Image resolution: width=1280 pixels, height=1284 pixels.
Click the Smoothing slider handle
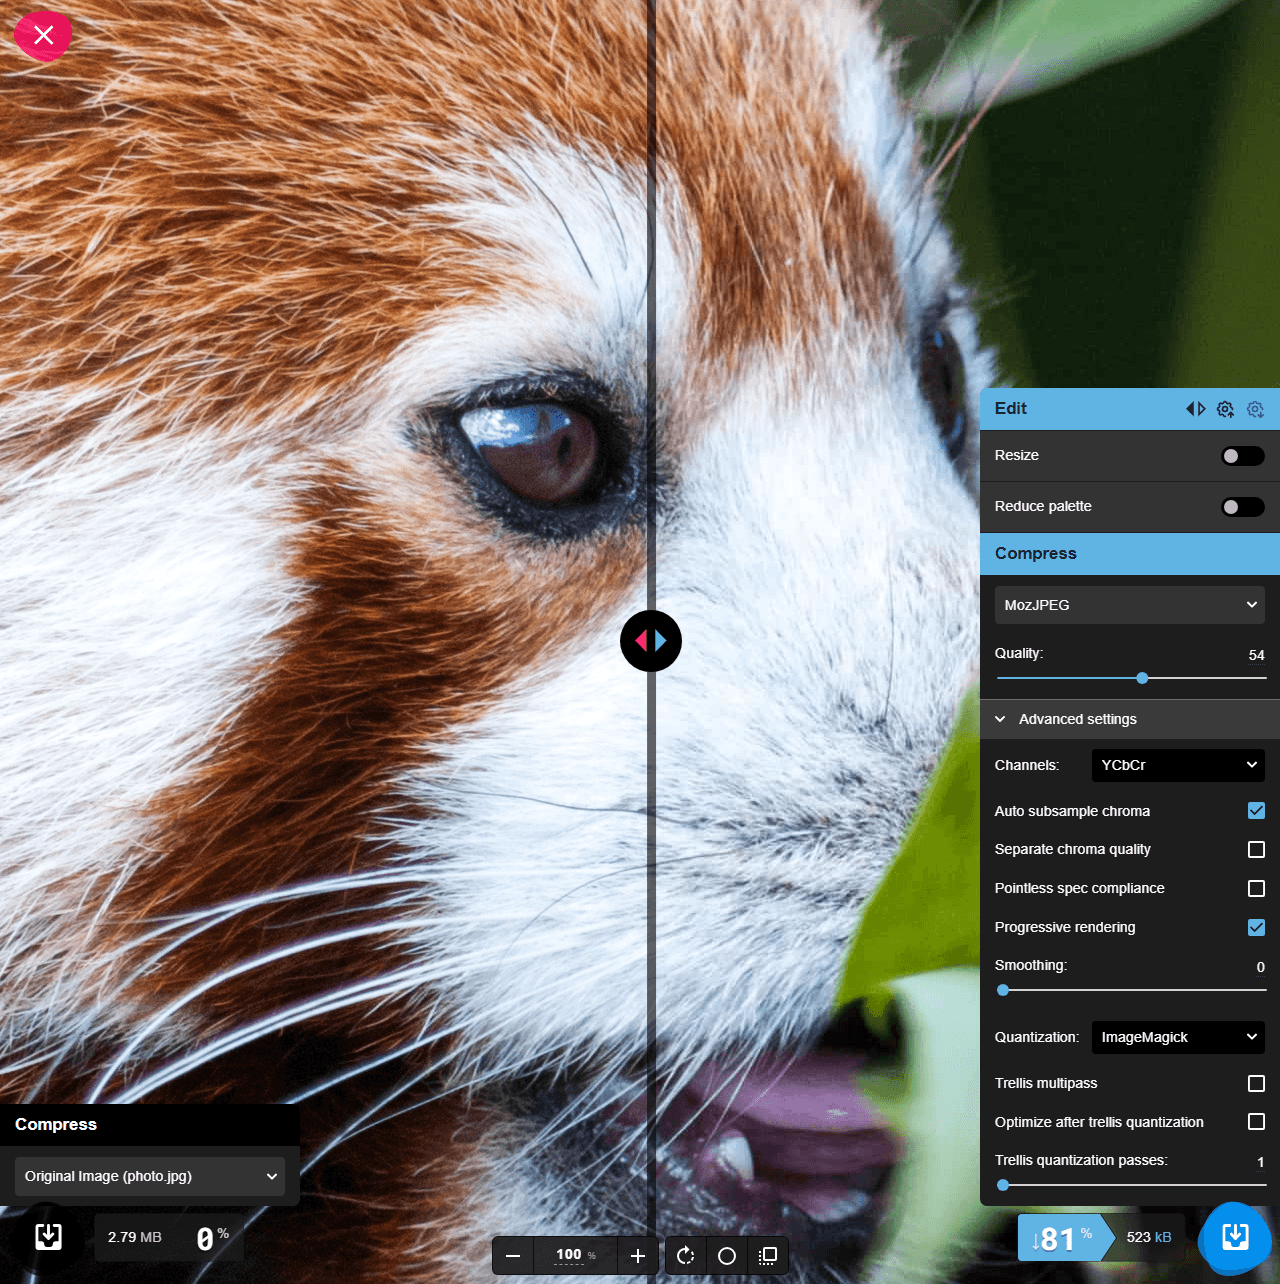click(x=1003, y=990)
